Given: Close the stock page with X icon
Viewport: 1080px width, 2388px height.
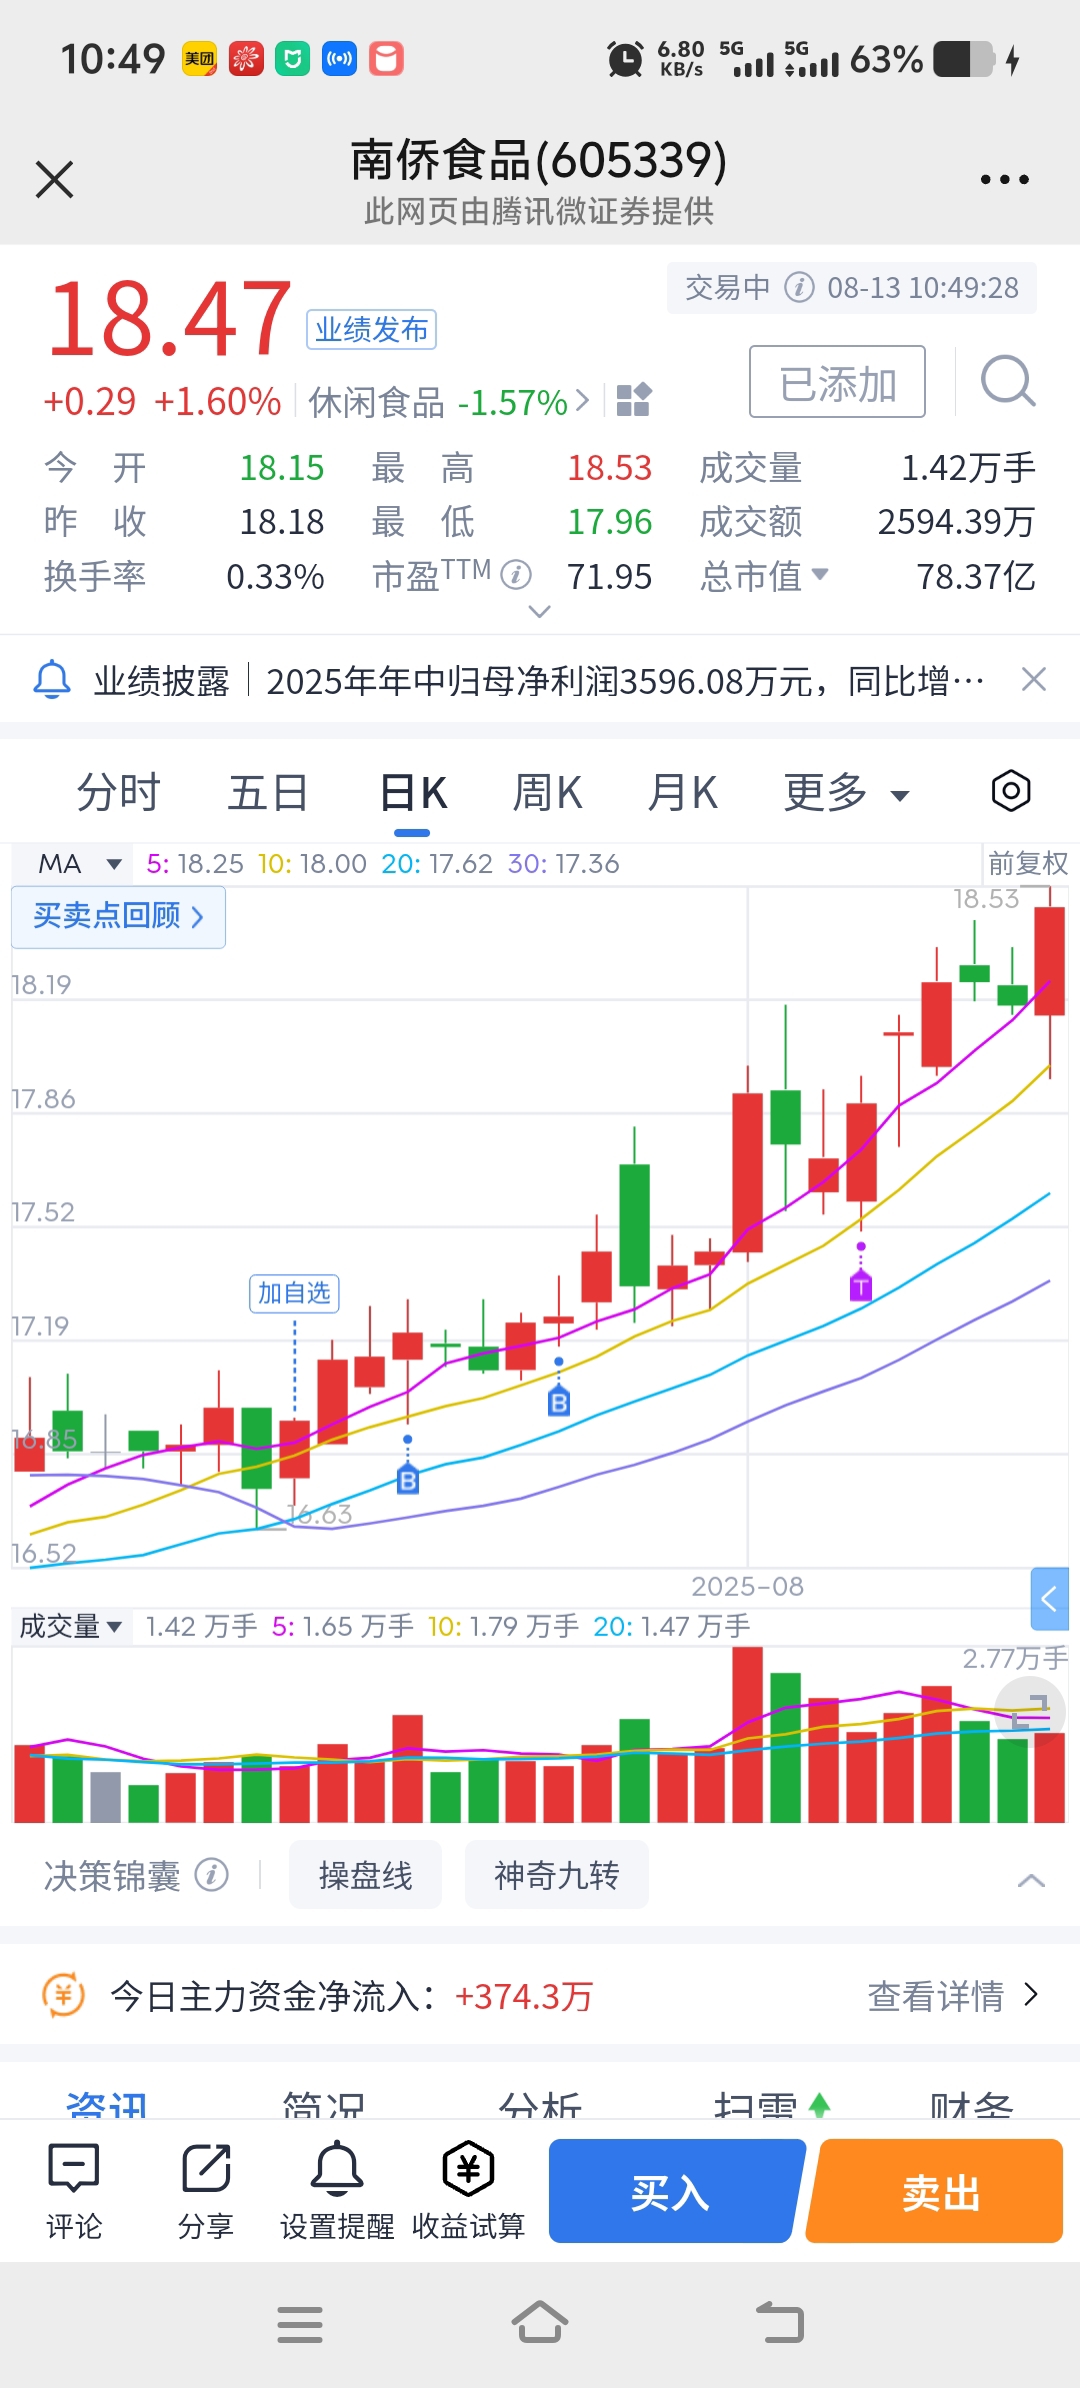Looking at the screenshot, I should coord(54,180).
